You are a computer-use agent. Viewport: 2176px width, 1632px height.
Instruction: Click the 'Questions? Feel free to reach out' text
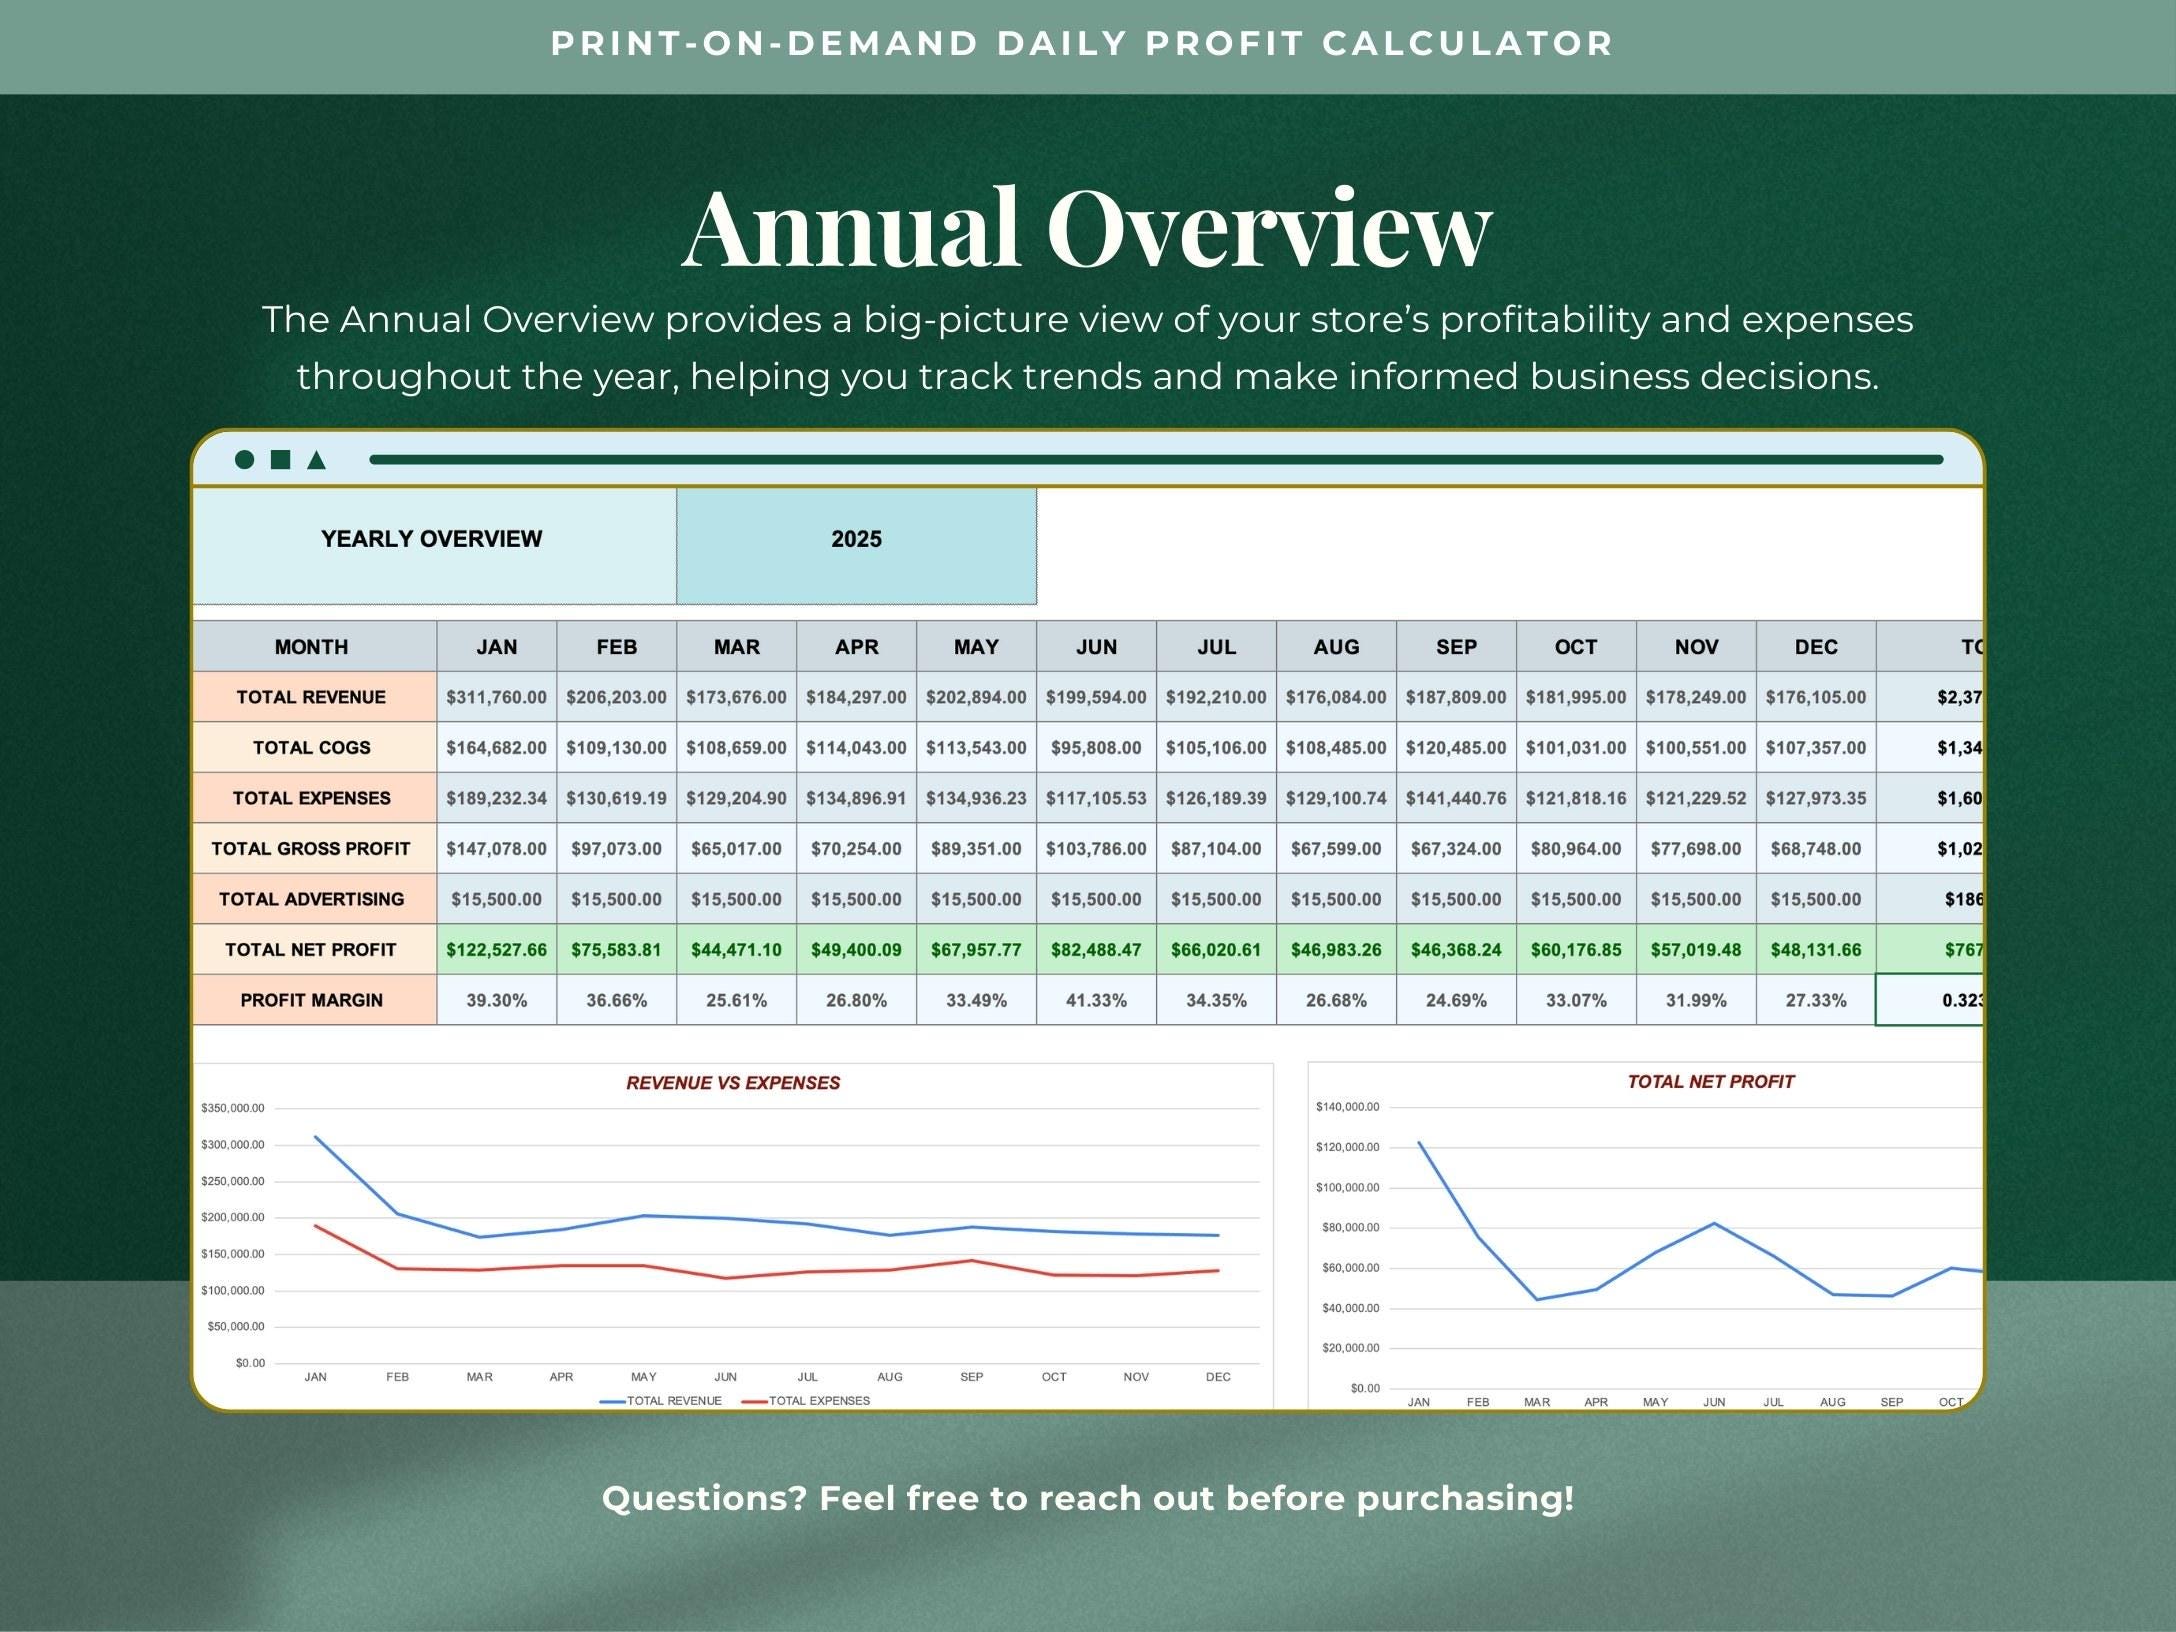point(1088,1498)
